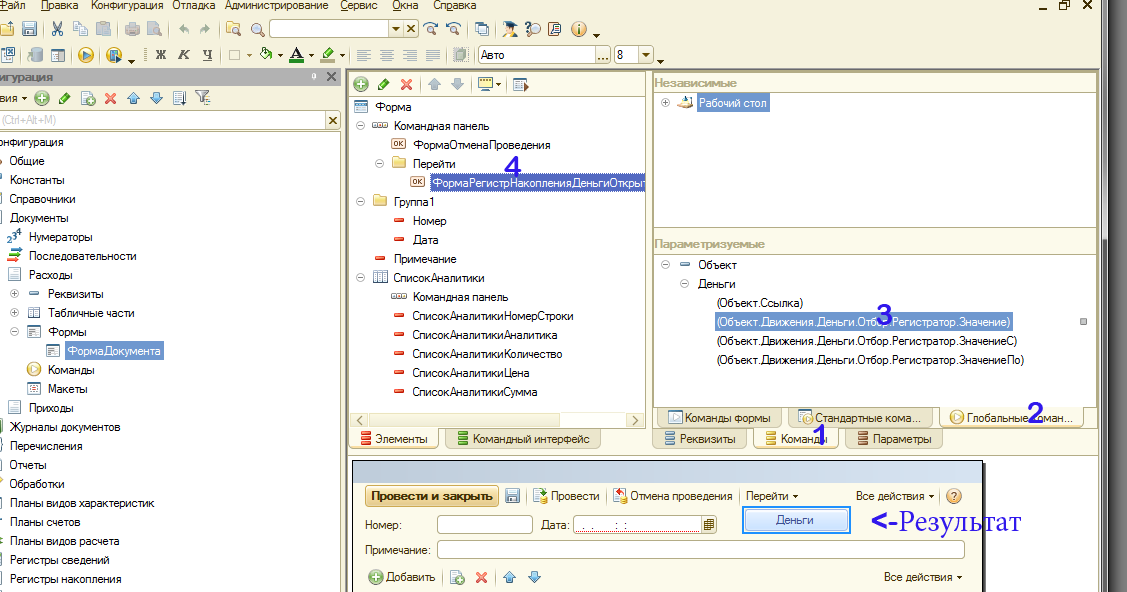Click the fill color bucket swatch
The image size is (1127, 592).
[x=266, y=55]
